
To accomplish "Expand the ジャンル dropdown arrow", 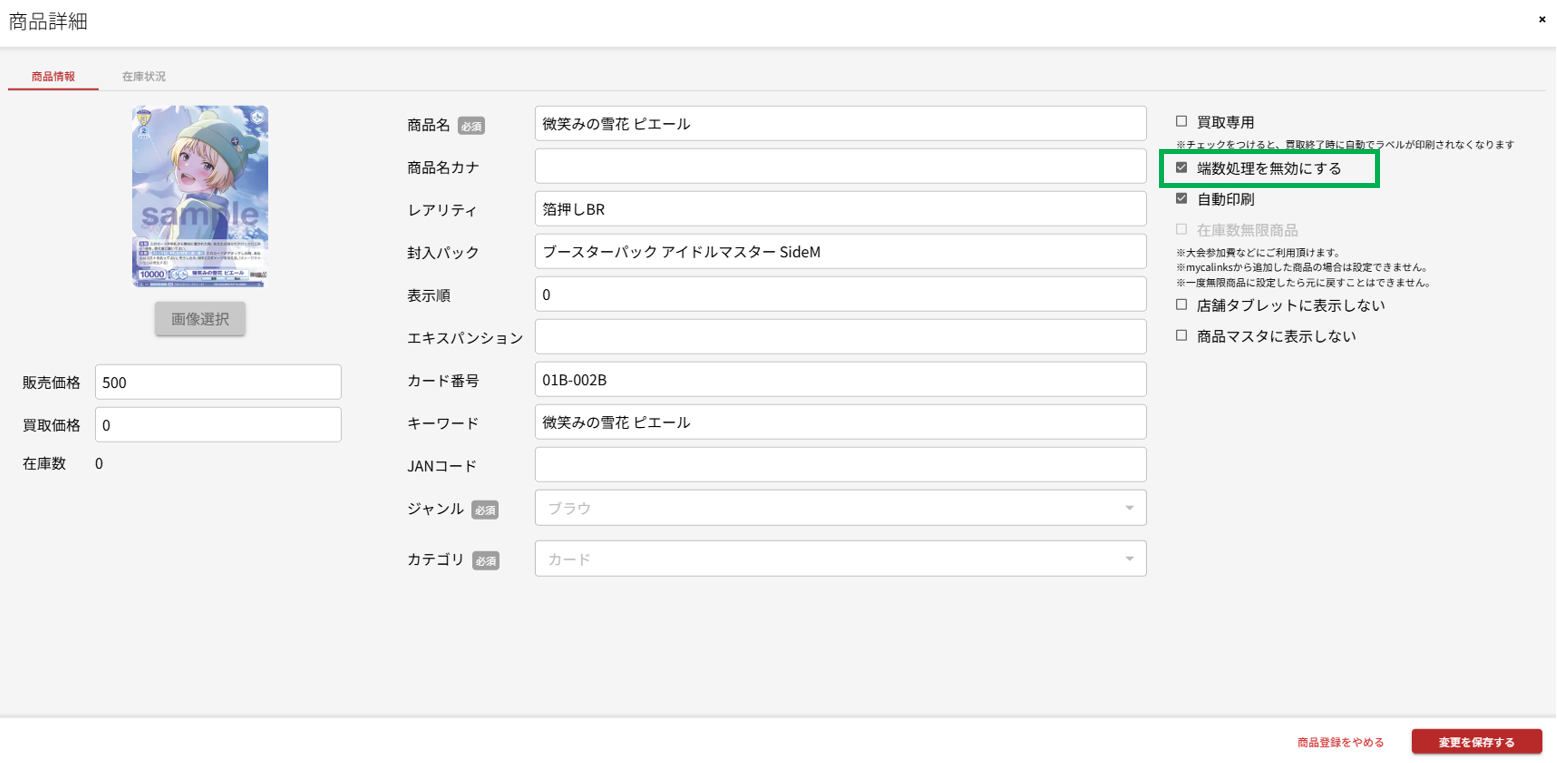I will (x=1129, y=508).
